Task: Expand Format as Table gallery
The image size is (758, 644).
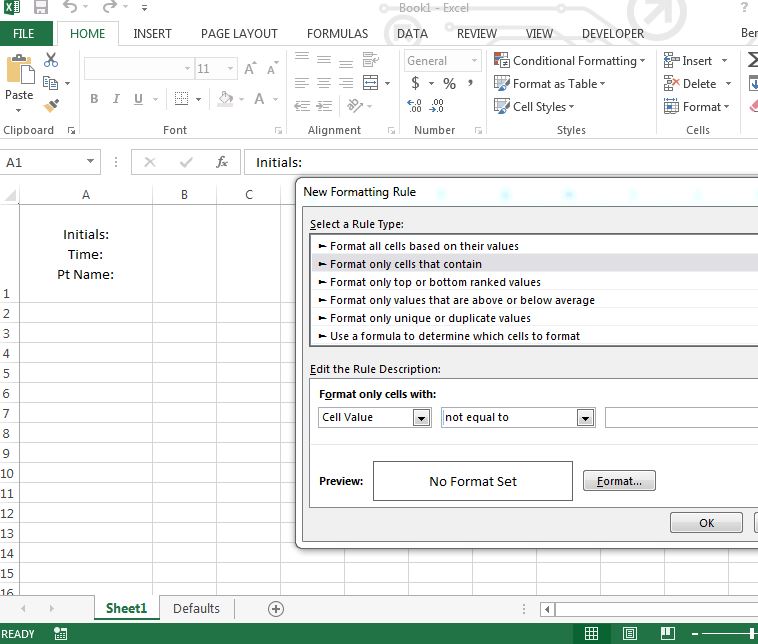Action: click(550, 84)
